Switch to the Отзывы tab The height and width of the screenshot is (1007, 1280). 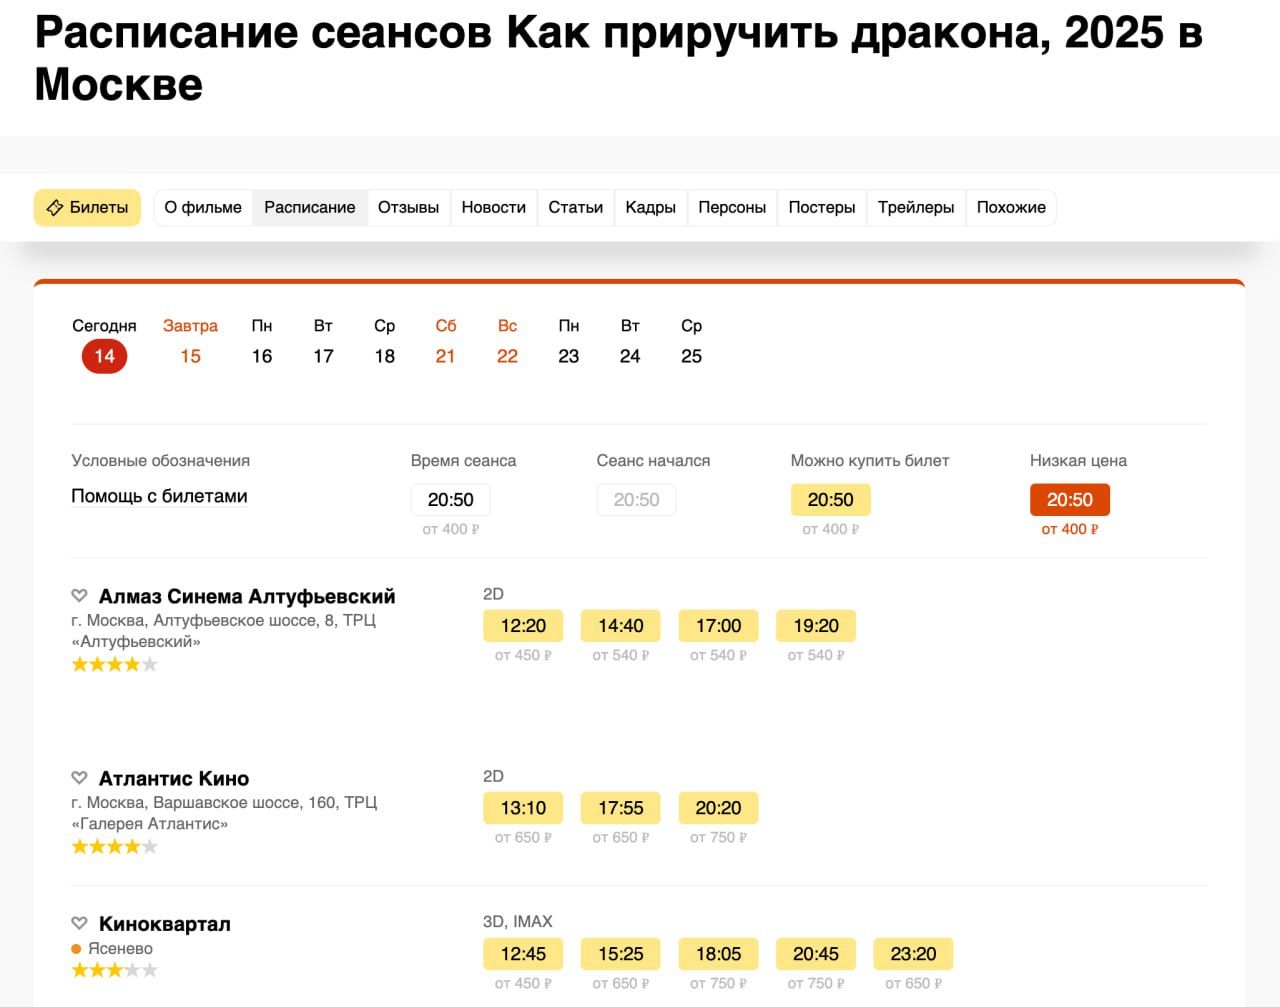[x=408, y=208]
